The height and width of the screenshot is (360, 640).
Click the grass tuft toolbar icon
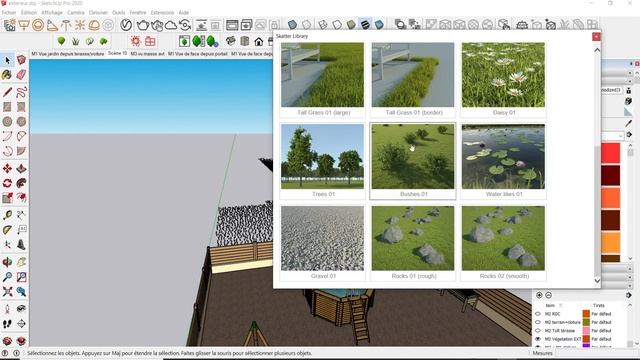point(76,41)
